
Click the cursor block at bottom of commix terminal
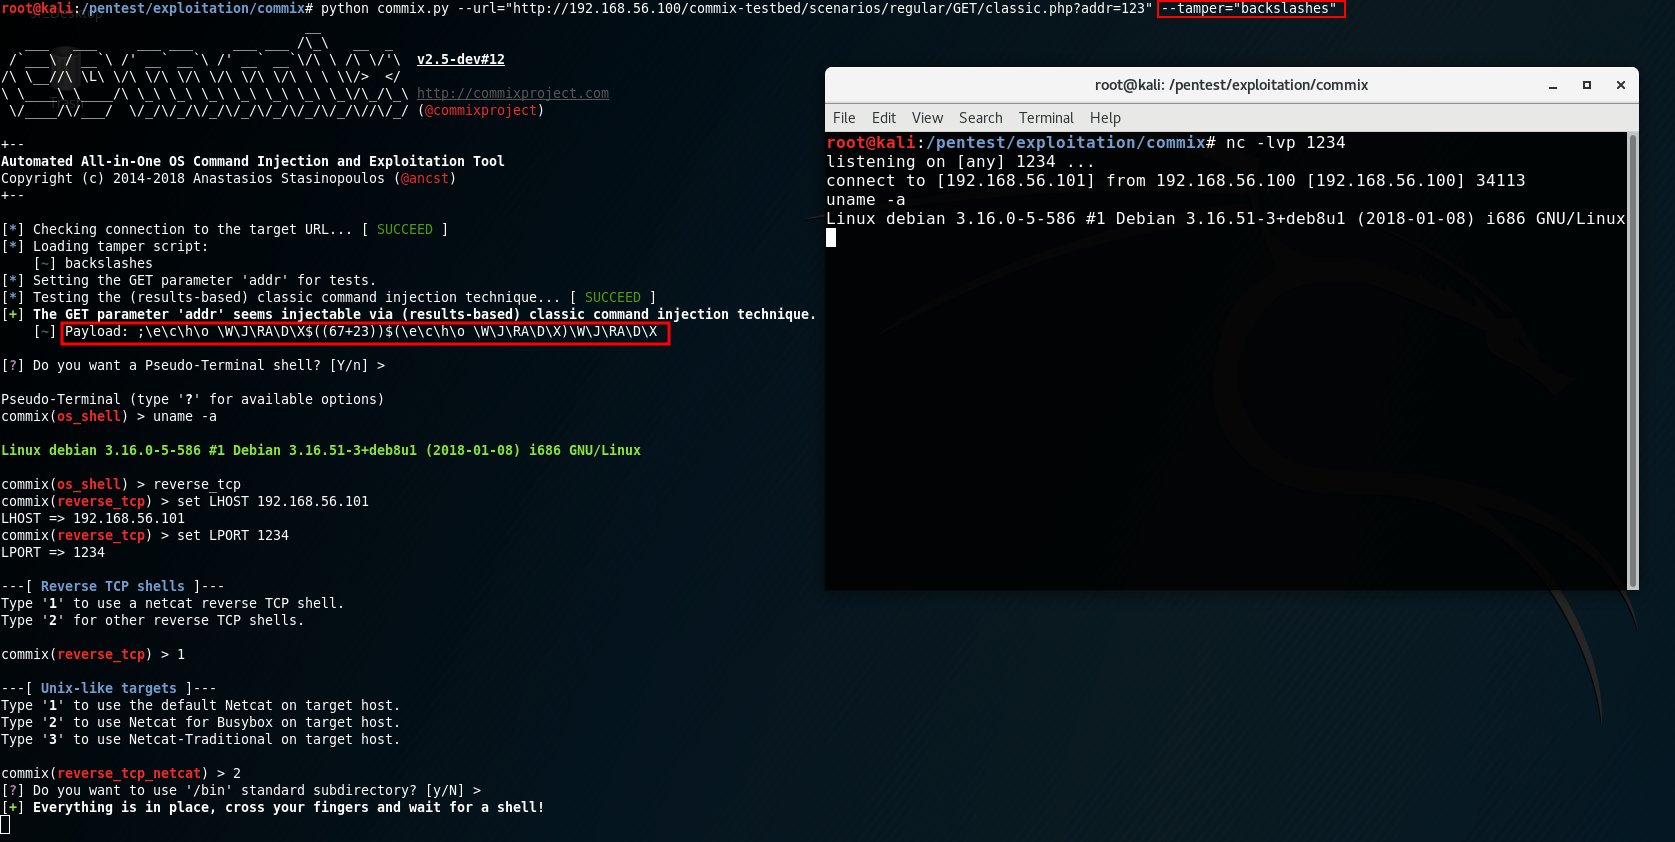5,824
